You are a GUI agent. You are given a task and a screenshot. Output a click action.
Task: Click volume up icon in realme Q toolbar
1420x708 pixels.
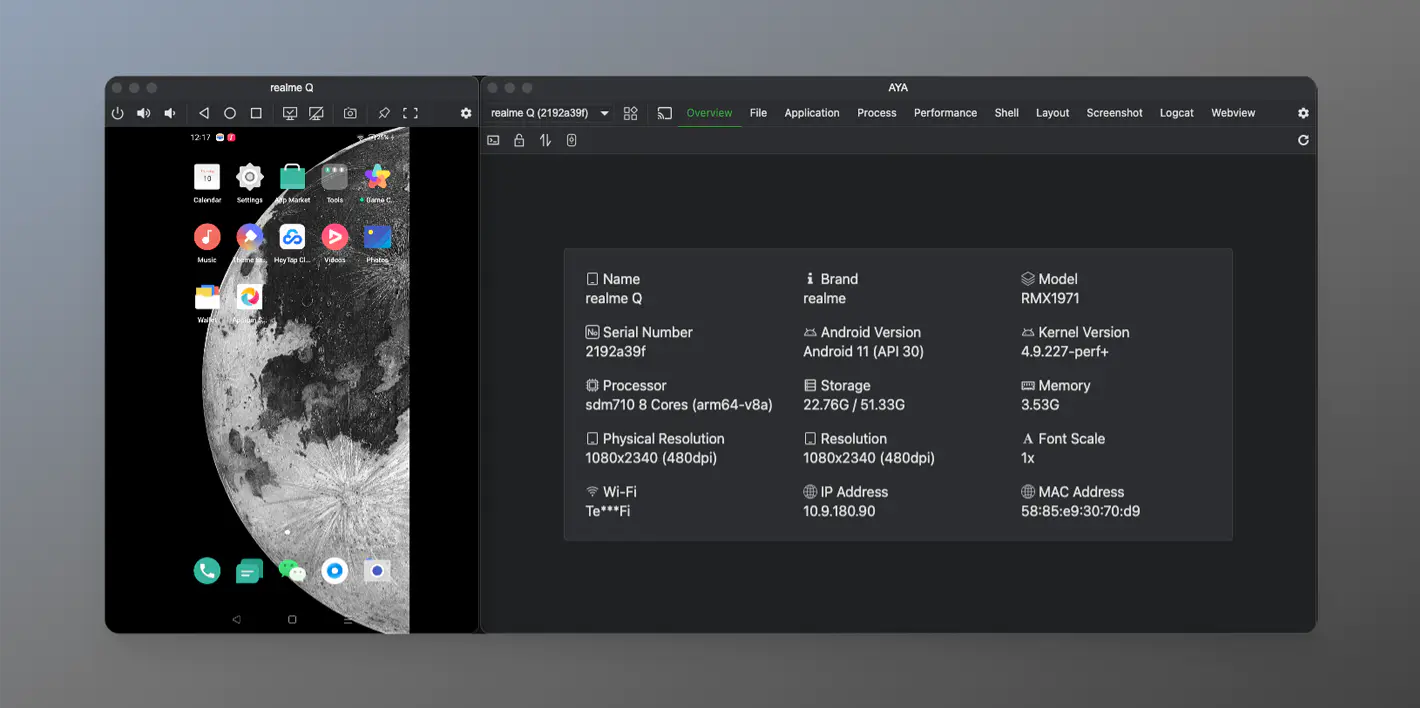144,114
